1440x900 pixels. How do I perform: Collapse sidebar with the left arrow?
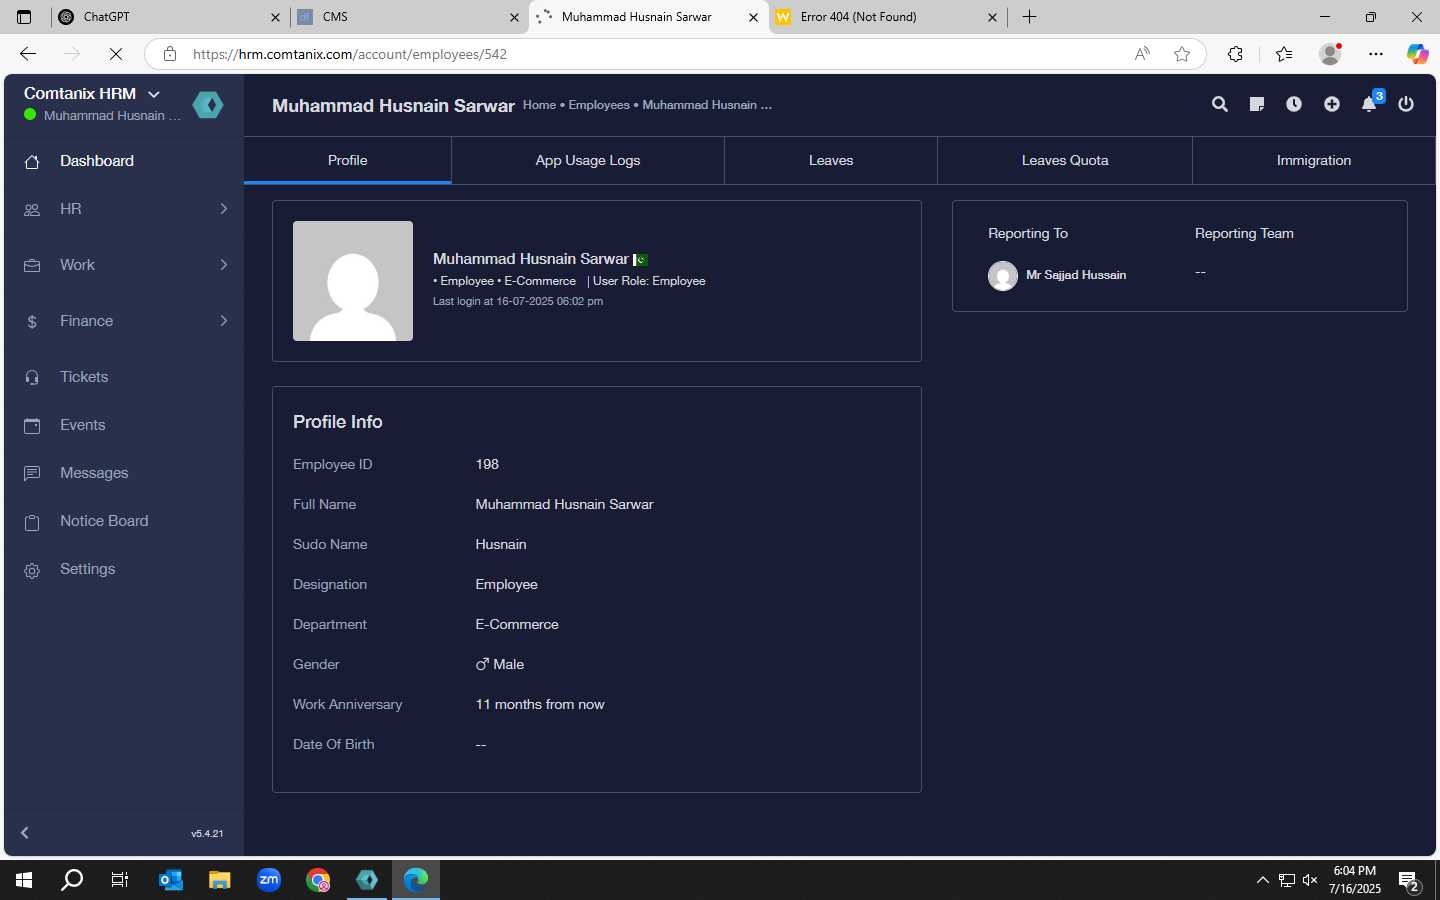coord(25,832)
